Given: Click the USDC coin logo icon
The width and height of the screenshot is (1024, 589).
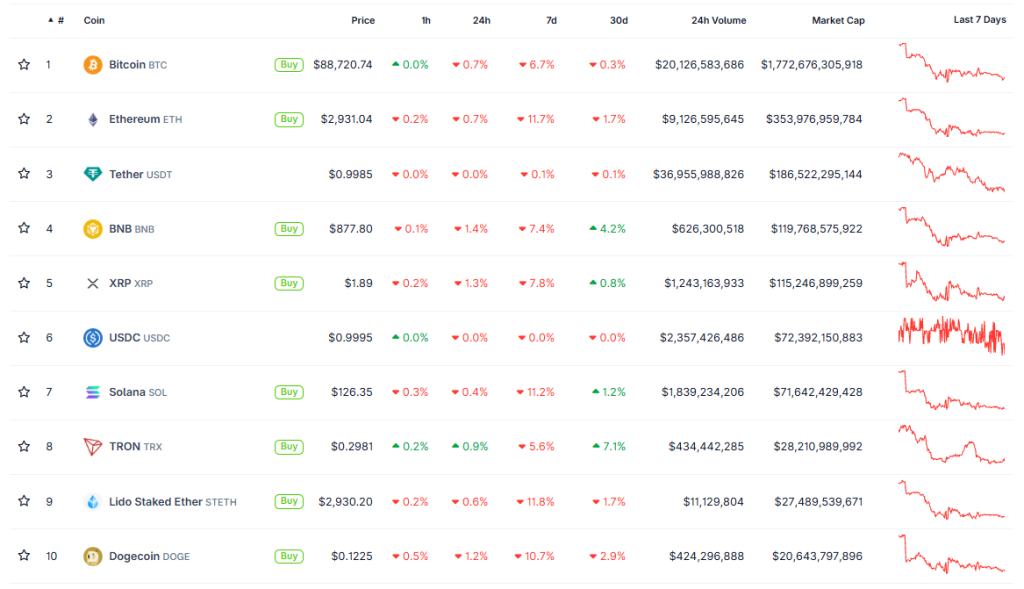Looking at the screenshot, I should (93, 338).
